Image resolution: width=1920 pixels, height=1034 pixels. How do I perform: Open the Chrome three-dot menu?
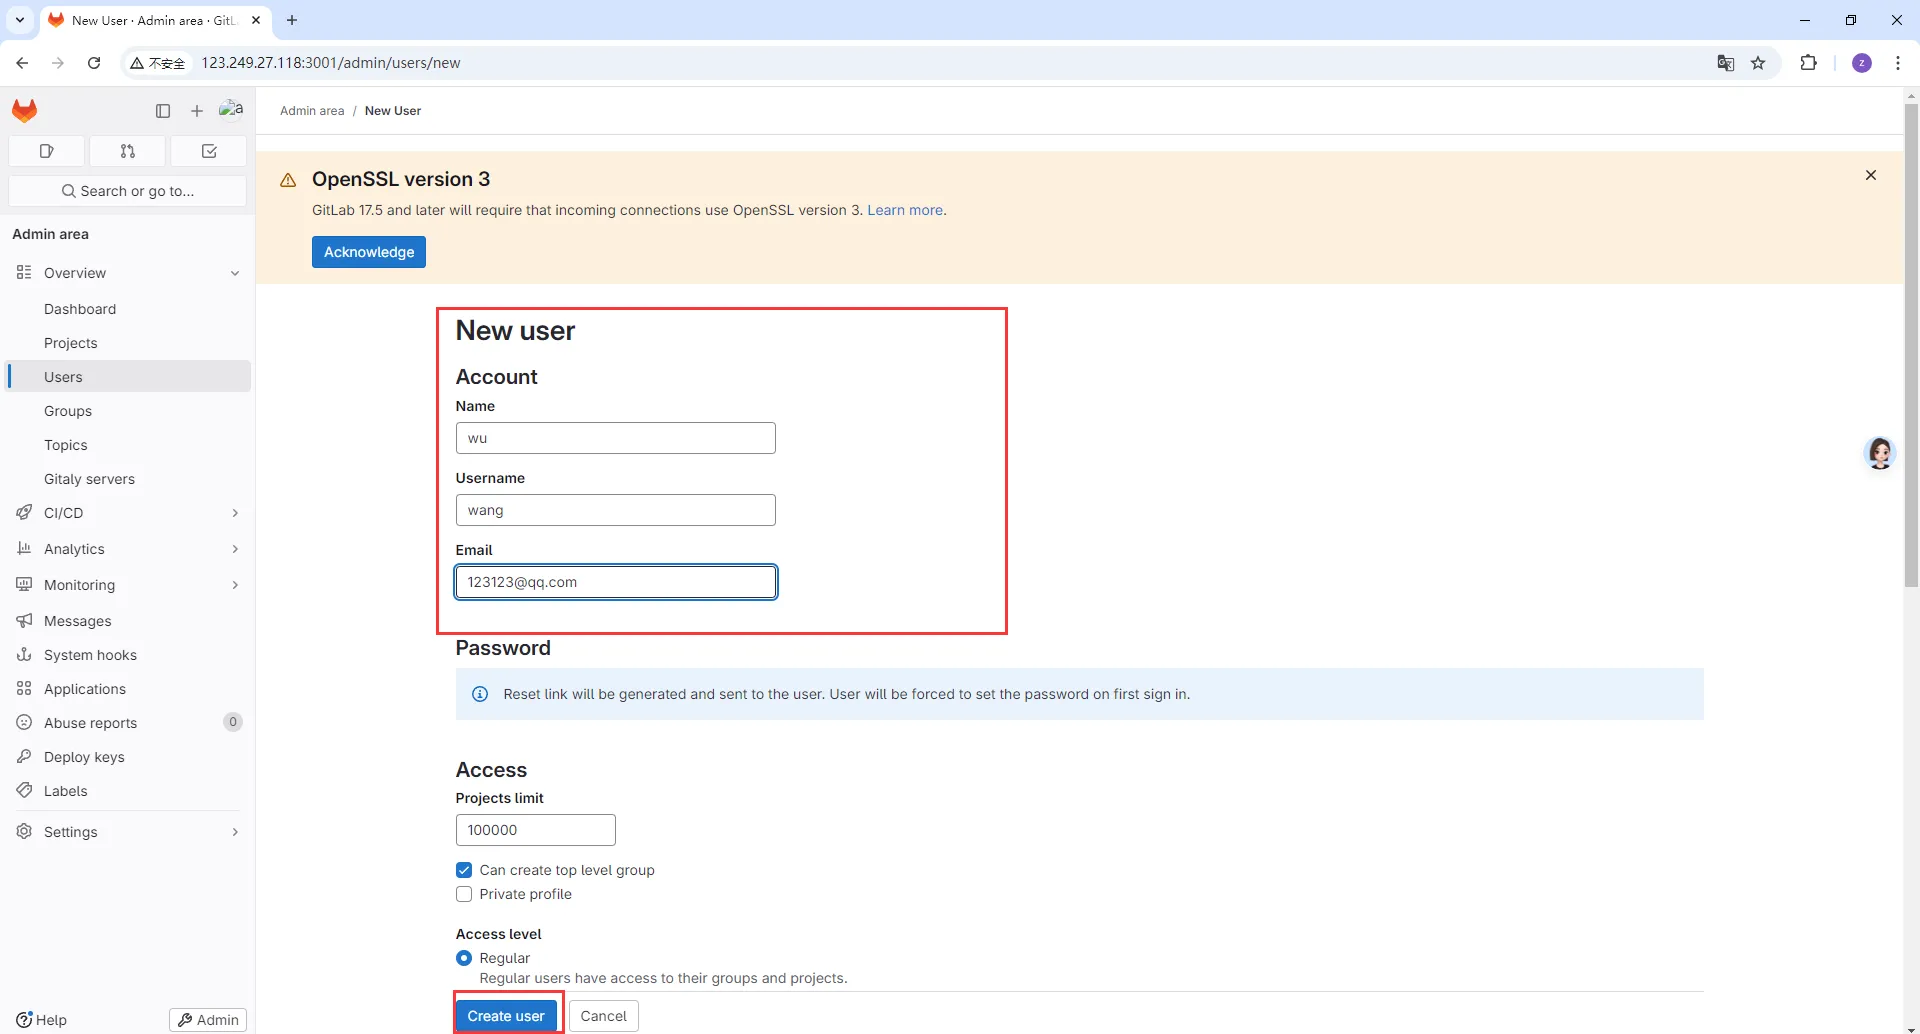pos(1898,63)
